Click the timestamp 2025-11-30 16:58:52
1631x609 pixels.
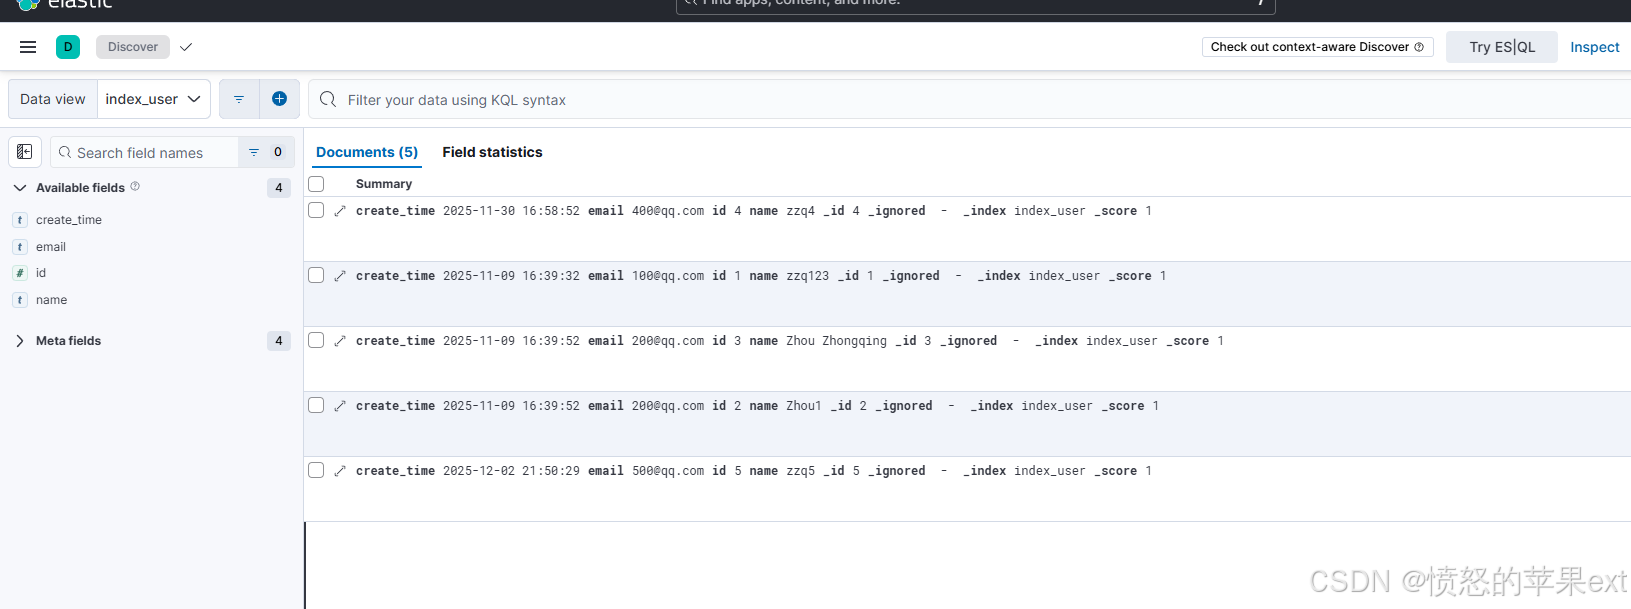pyautogui.click(x=511, y=211)
